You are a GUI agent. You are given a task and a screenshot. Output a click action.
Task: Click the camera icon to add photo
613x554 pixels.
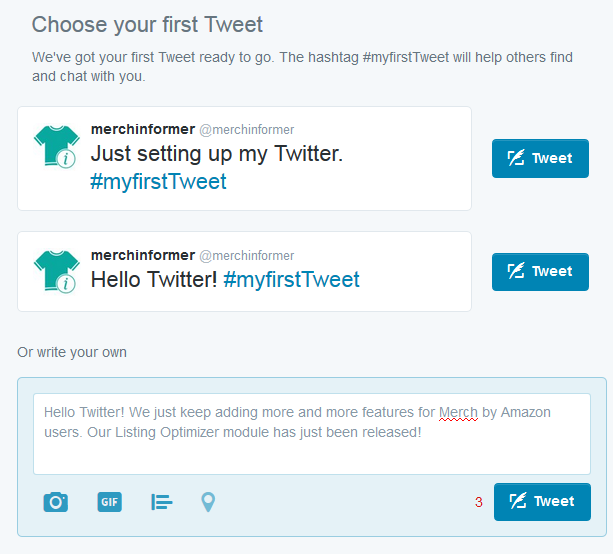click(56, 502)
